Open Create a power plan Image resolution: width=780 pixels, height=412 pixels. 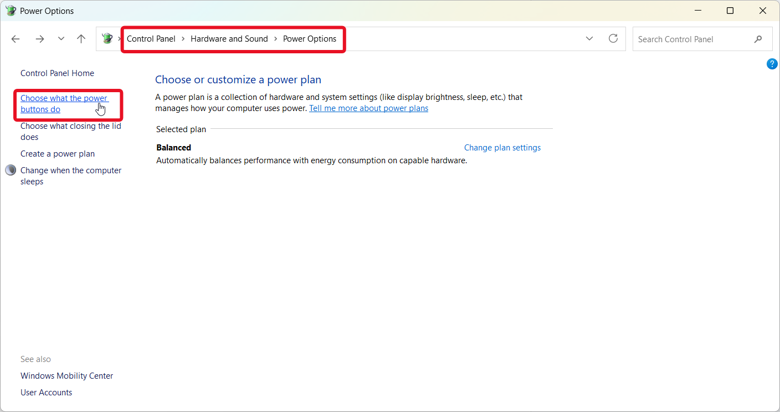pos(57,154)
